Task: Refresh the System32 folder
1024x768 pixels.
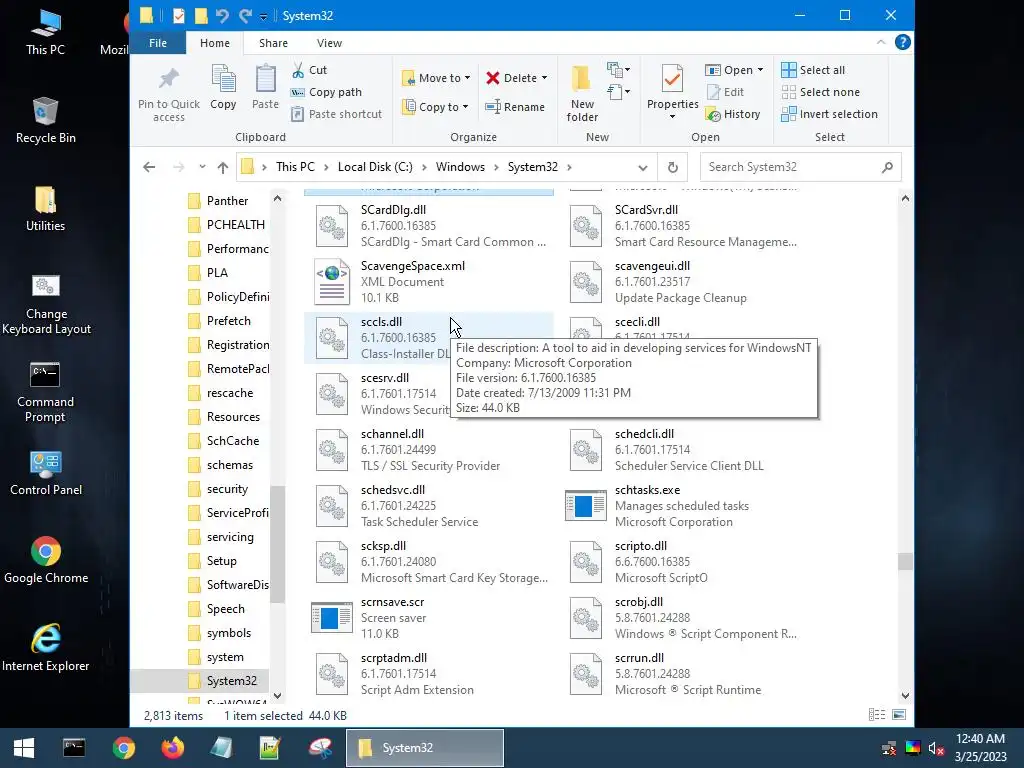Action: click(673, 167)
